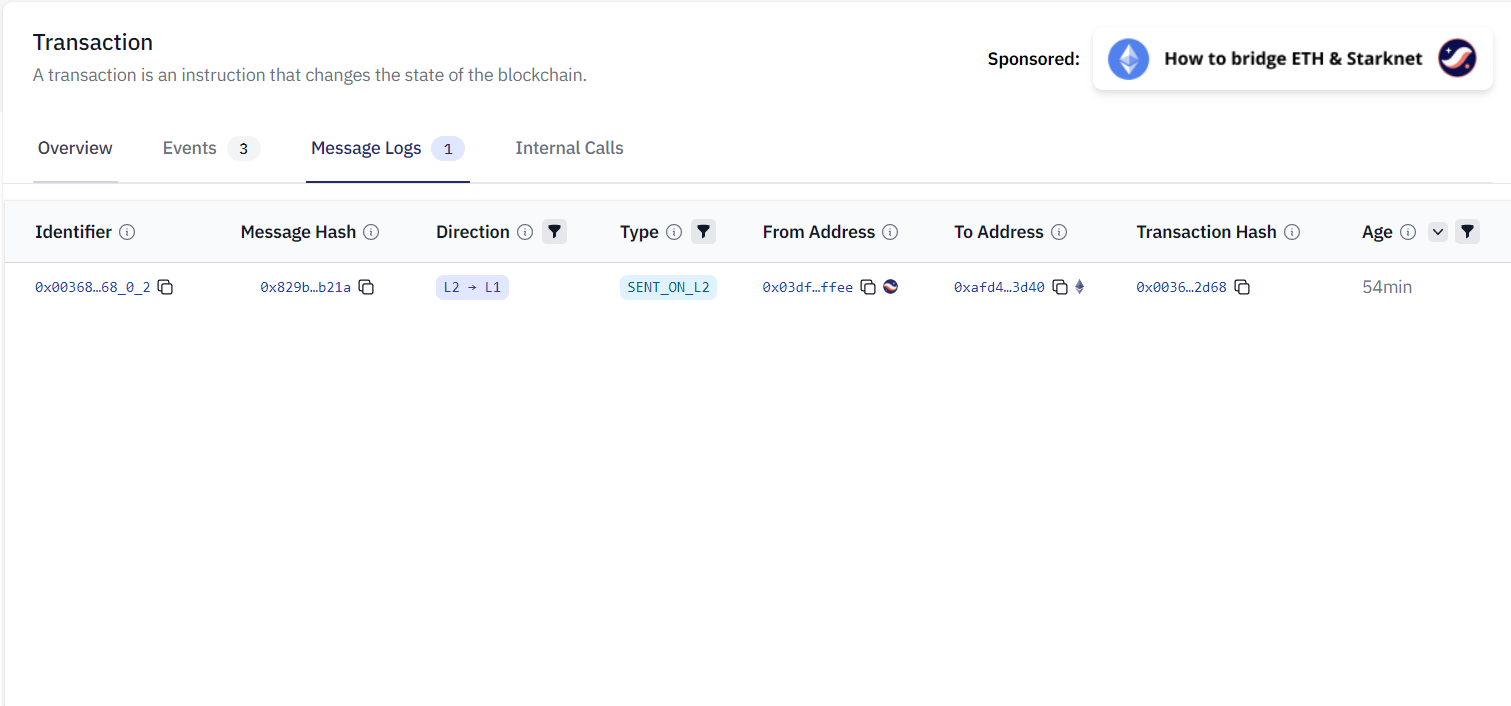Open the Age column filter

[1467, 232]
